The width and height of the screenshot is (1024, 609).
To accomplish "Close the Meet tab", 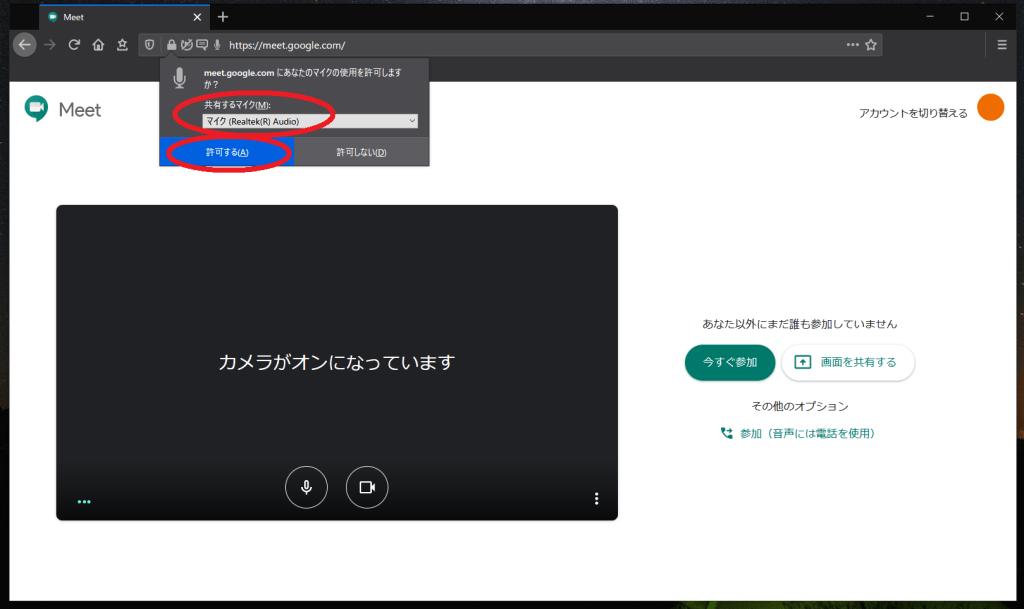I will click(x=197, y=17).
